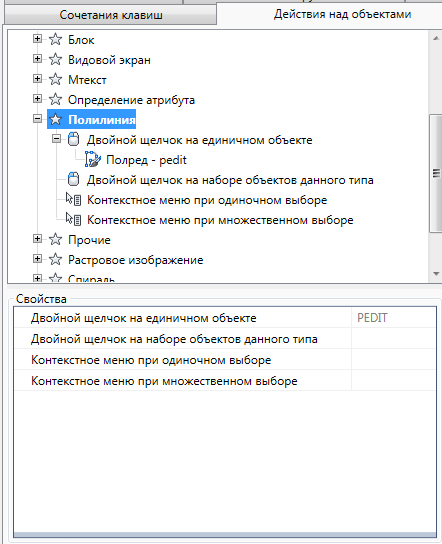
Task: Collapse the Полилиния tree node
Action: [x=37, y=119]
